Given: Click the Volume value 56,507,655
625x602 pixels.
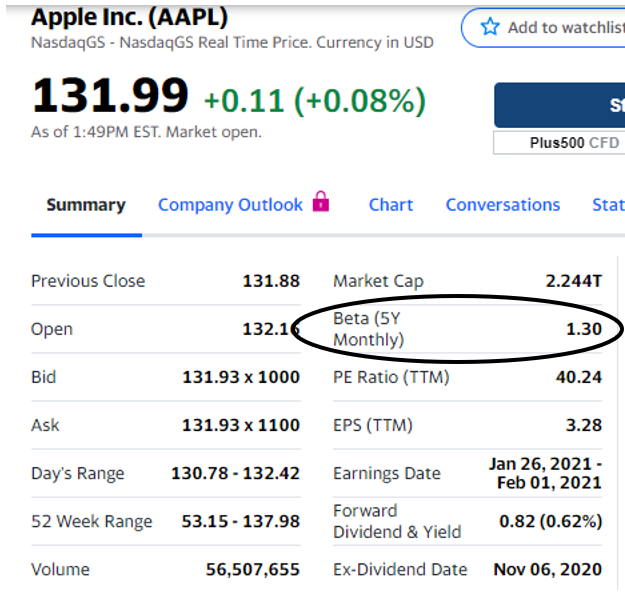Looking at the screenshot, I should (x=253, y=570).
